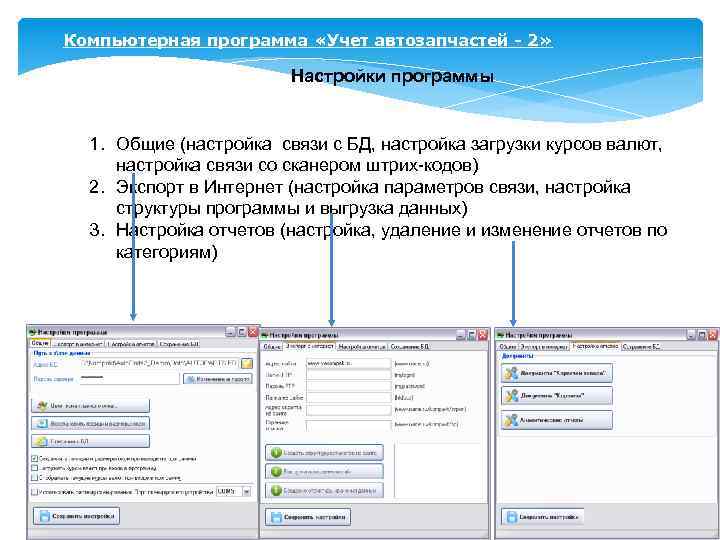Open the Настройка отчетов tab in the Экспорт window

click(362, 347)
